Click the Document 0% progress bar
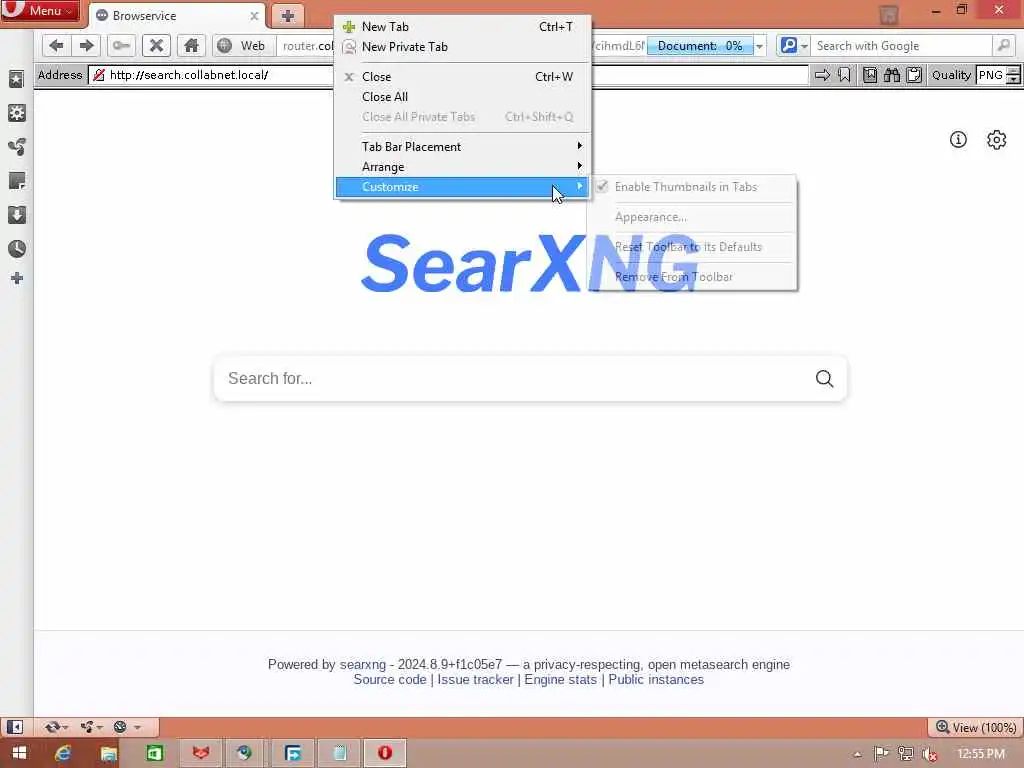This screenshot has height=768, width=1024. [x=699, y=46]
